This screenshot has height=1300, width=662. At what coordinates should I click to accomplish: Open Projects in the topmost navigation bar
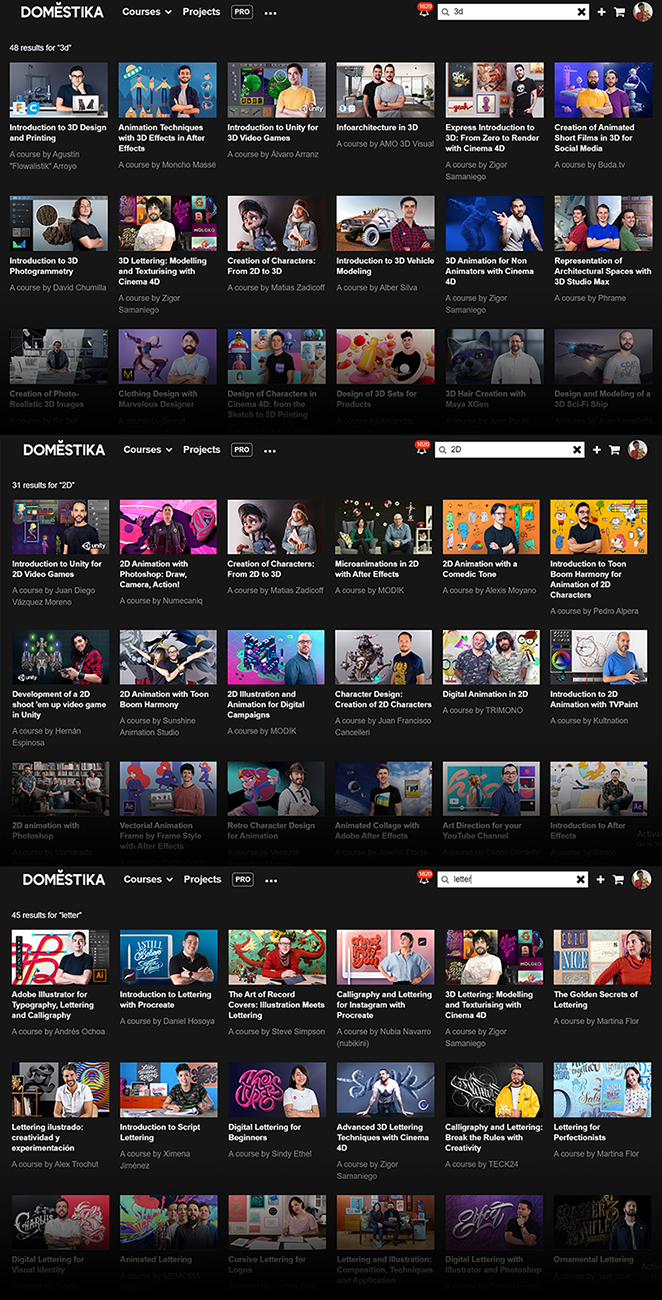[201, 12]
